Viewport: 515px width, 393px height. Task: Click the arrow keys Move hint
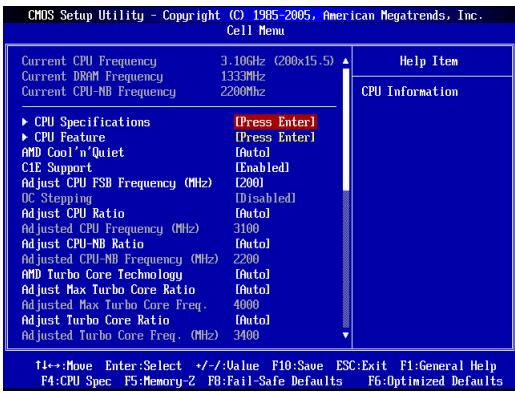click(x=64, y=366)
